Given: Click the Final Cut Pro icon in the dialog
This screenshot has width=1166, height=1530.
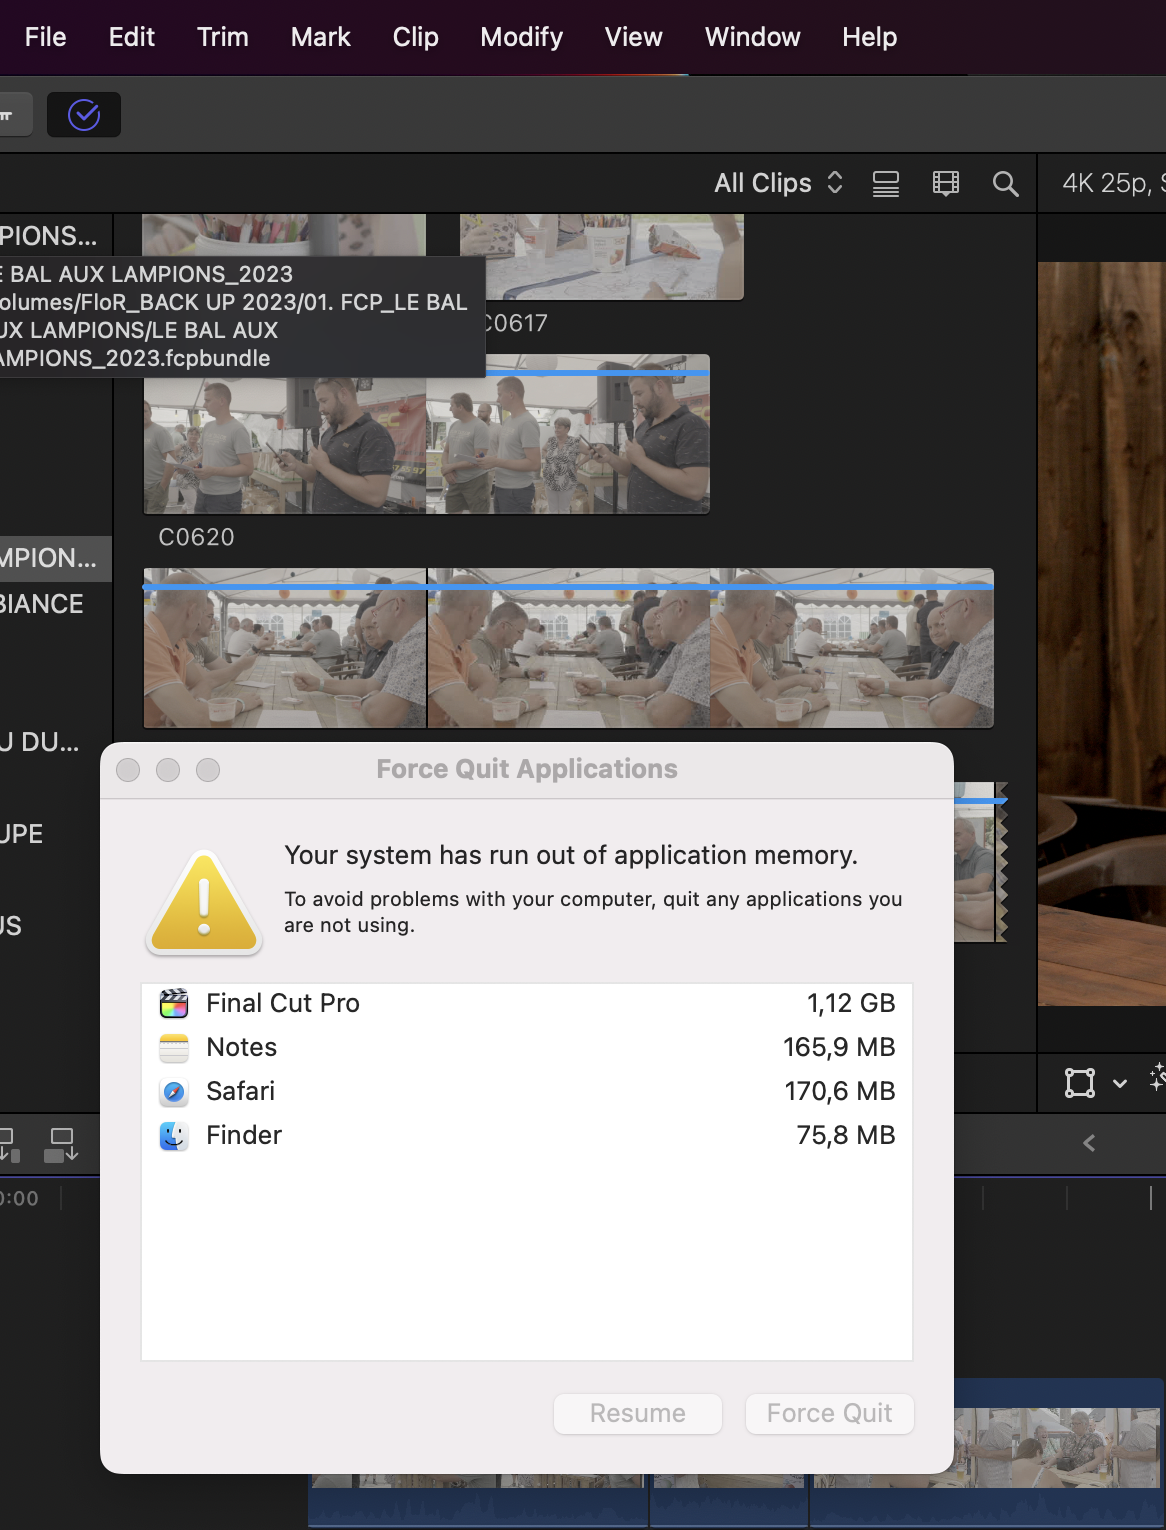Looking at the screenshot, I should 174,1002.
